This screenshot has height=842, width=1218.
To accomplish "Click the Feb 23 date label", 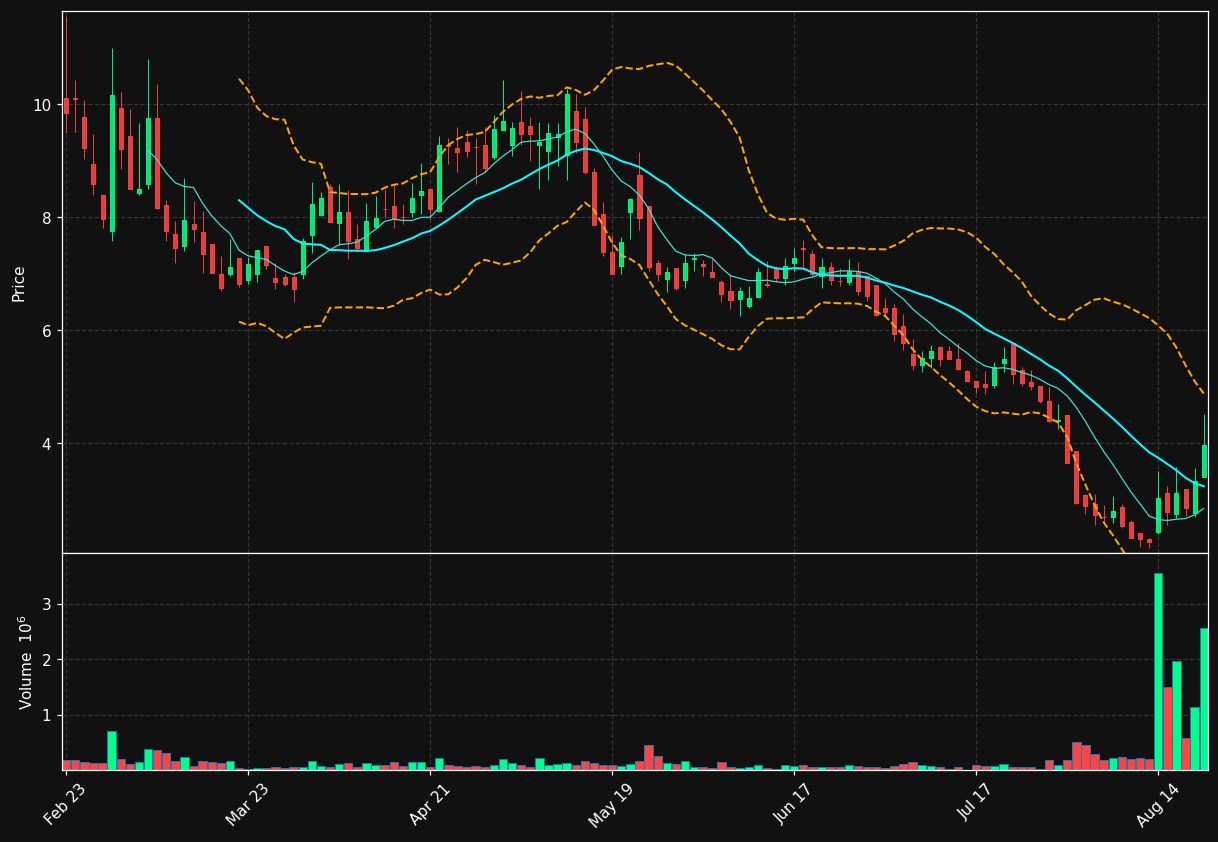I will pyautogui.click(x=65, y=804).
